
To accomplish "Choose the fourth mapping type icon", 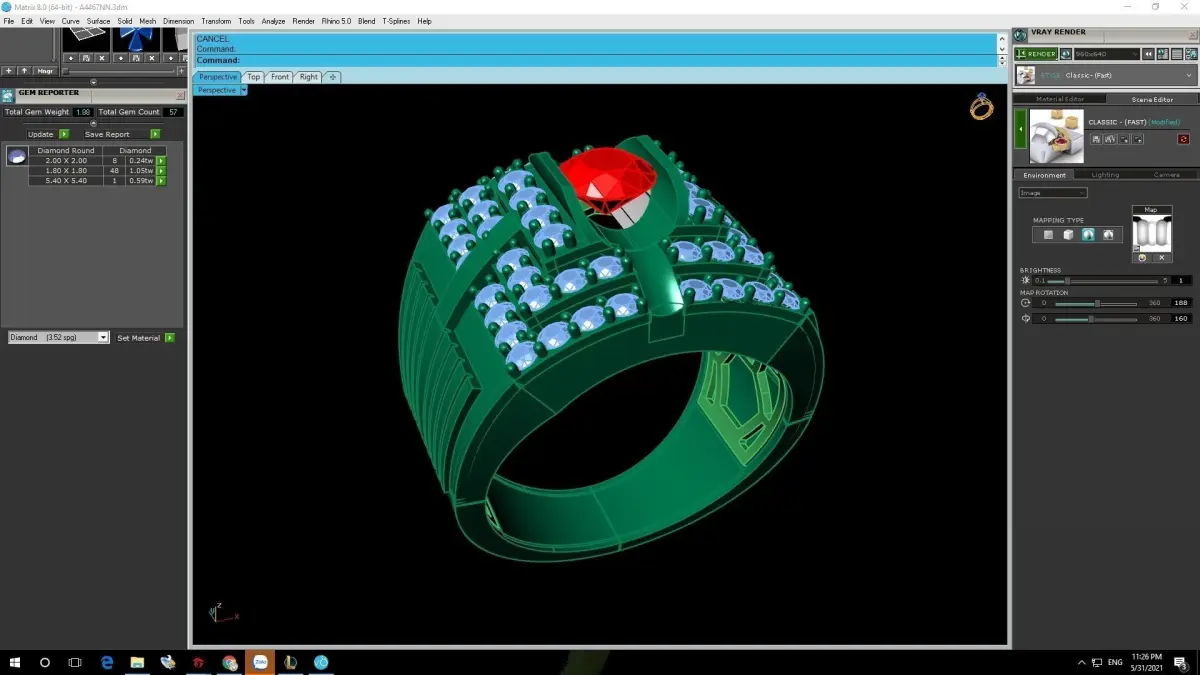I will pyautogui.click(x=1107, y=235).
